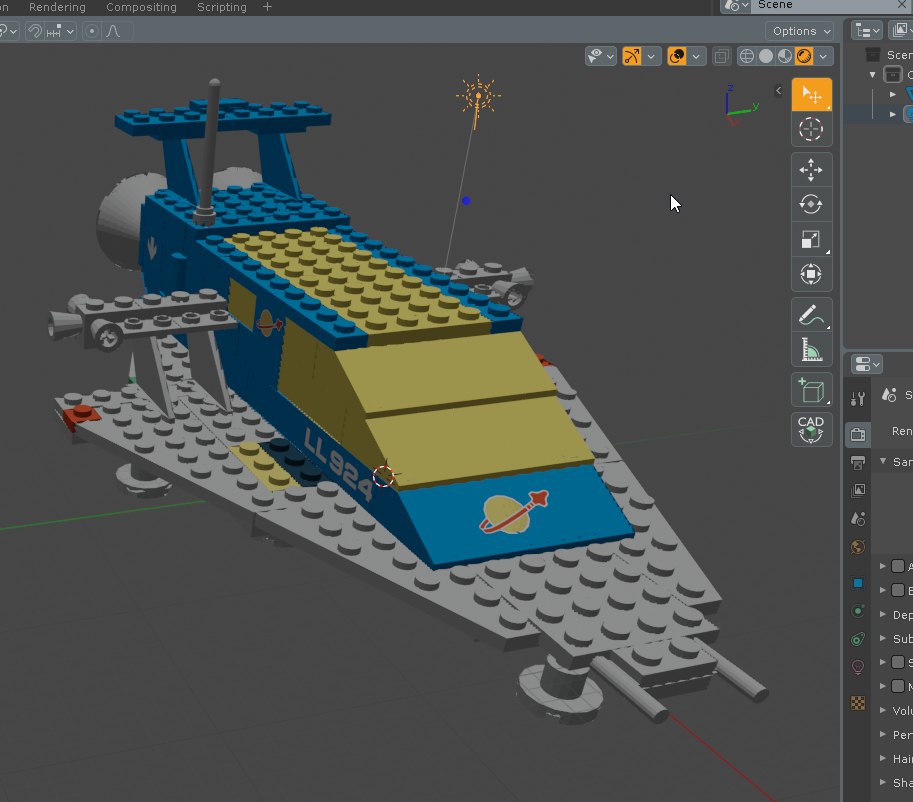Collapse the Sampling panel

[x=883, y=461]
